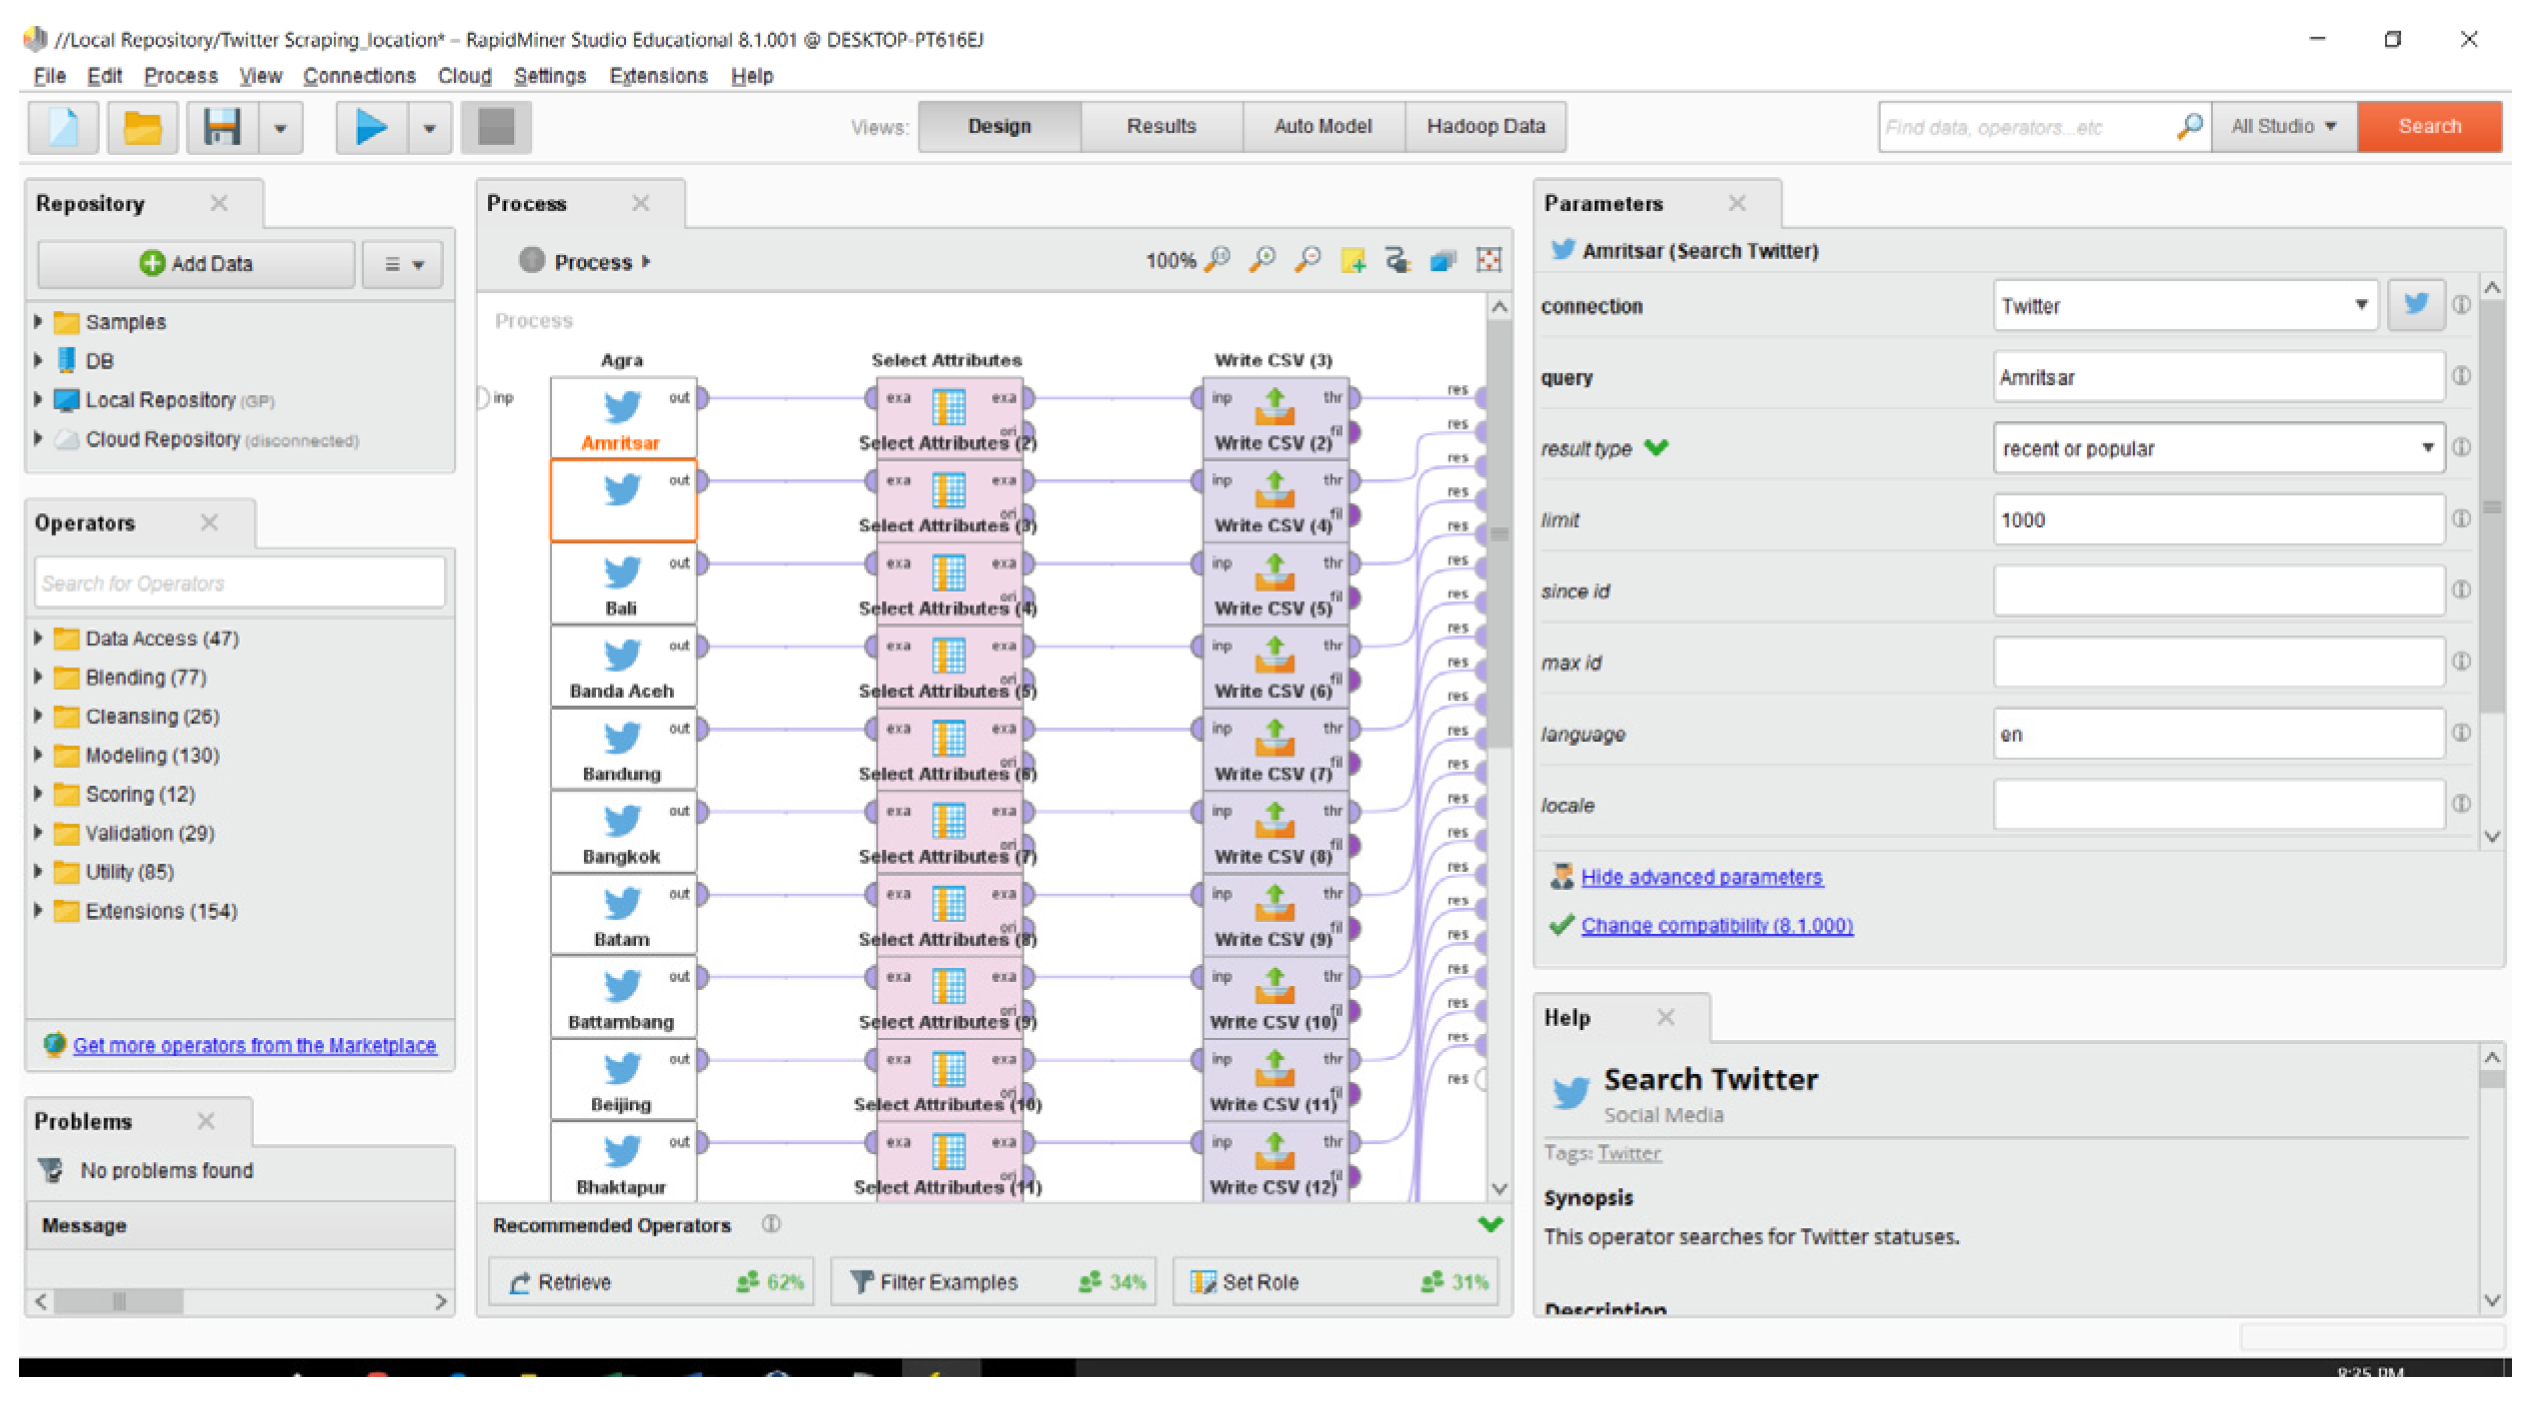The image size is (2542, 1408).
Task: Click the add note icon in Process toolbar
Action: 1353,261
